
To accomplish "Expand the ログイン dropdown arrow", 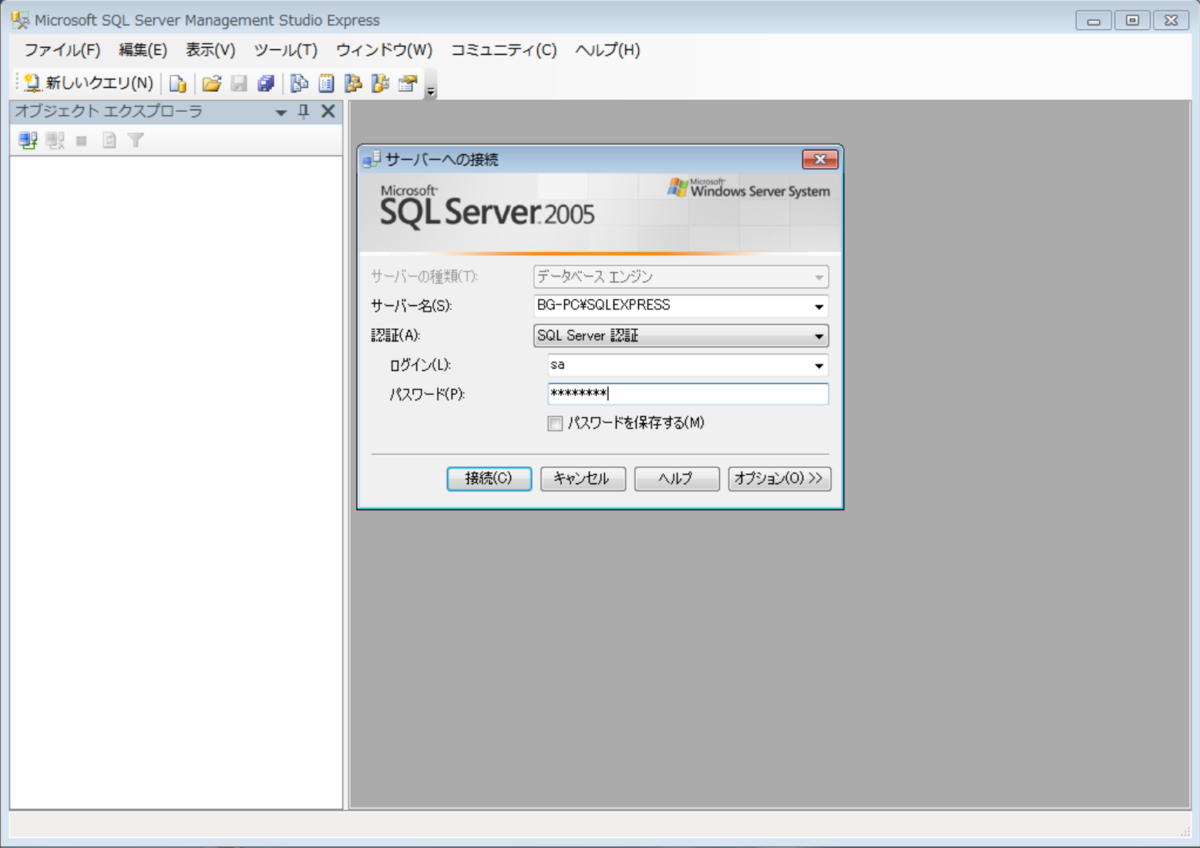I will (819, 366).
